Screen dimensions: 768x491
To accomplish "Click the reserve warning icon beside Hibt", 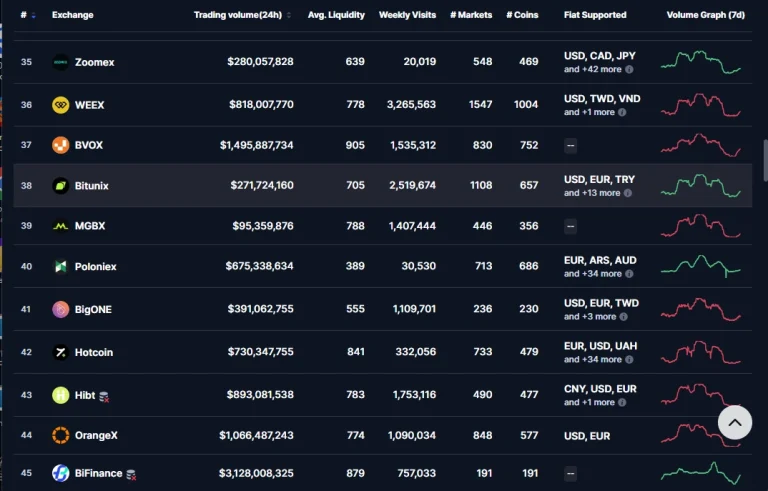I will 104,396.
